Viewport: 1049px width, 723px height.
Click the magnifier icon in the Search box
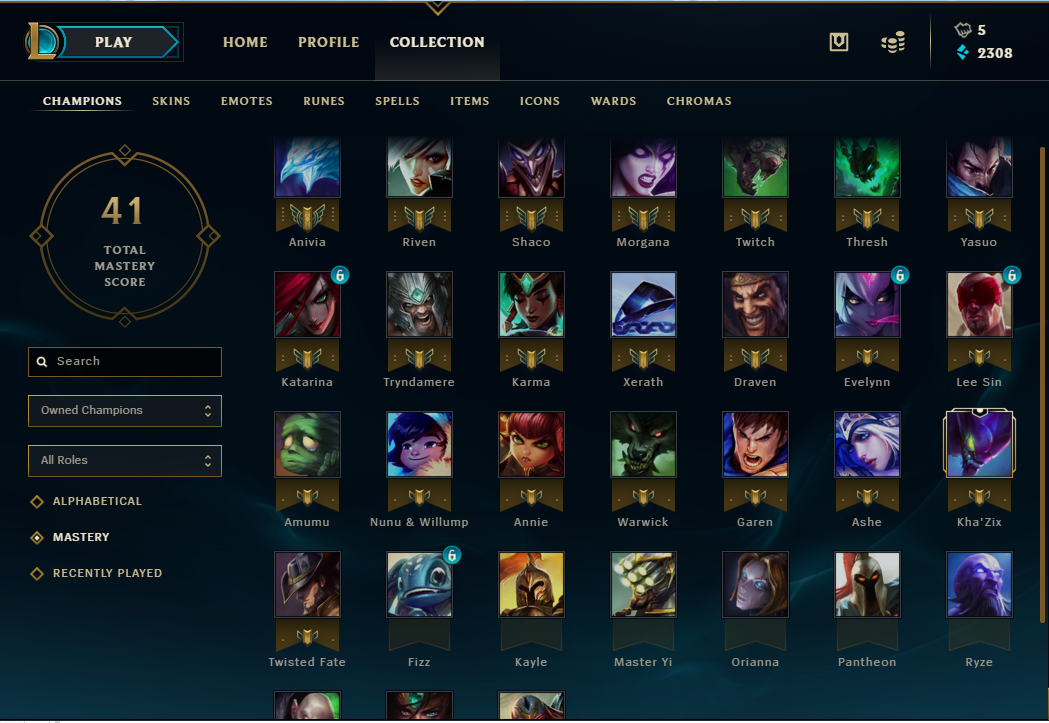click(42, 362)
